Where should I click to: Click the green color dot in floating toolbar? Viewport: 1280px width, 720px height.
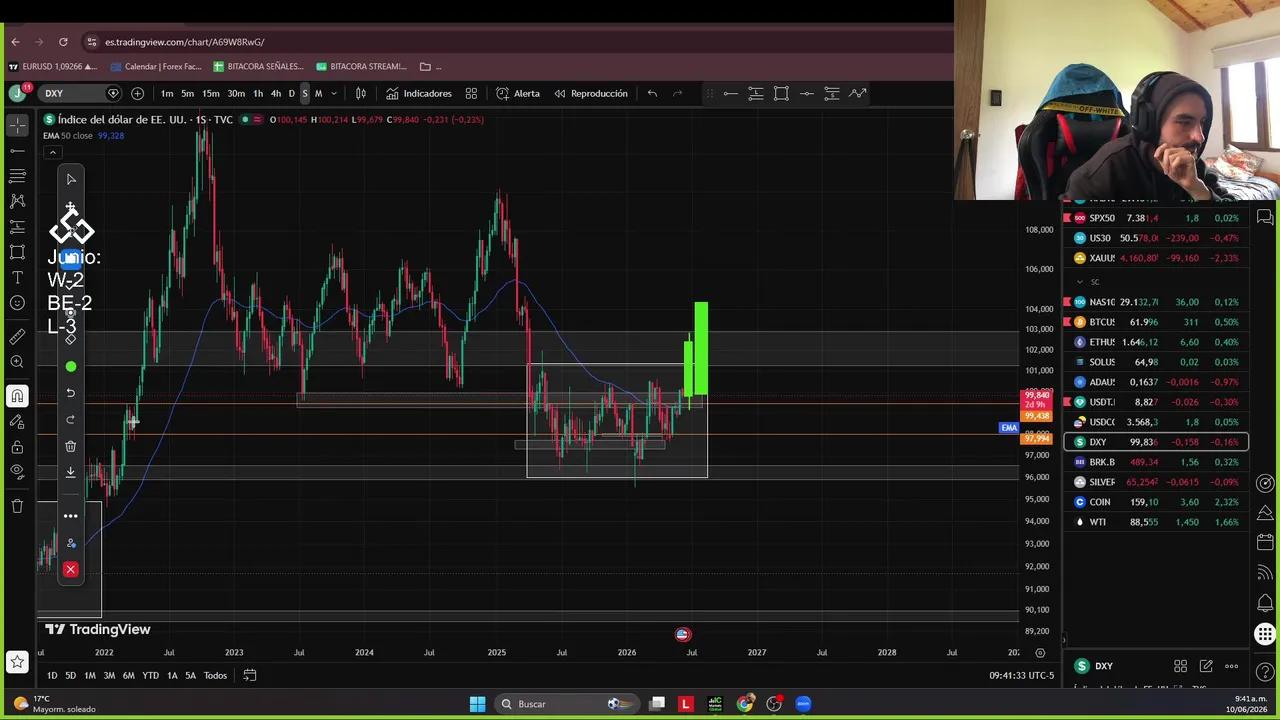(x=70, y=367)
